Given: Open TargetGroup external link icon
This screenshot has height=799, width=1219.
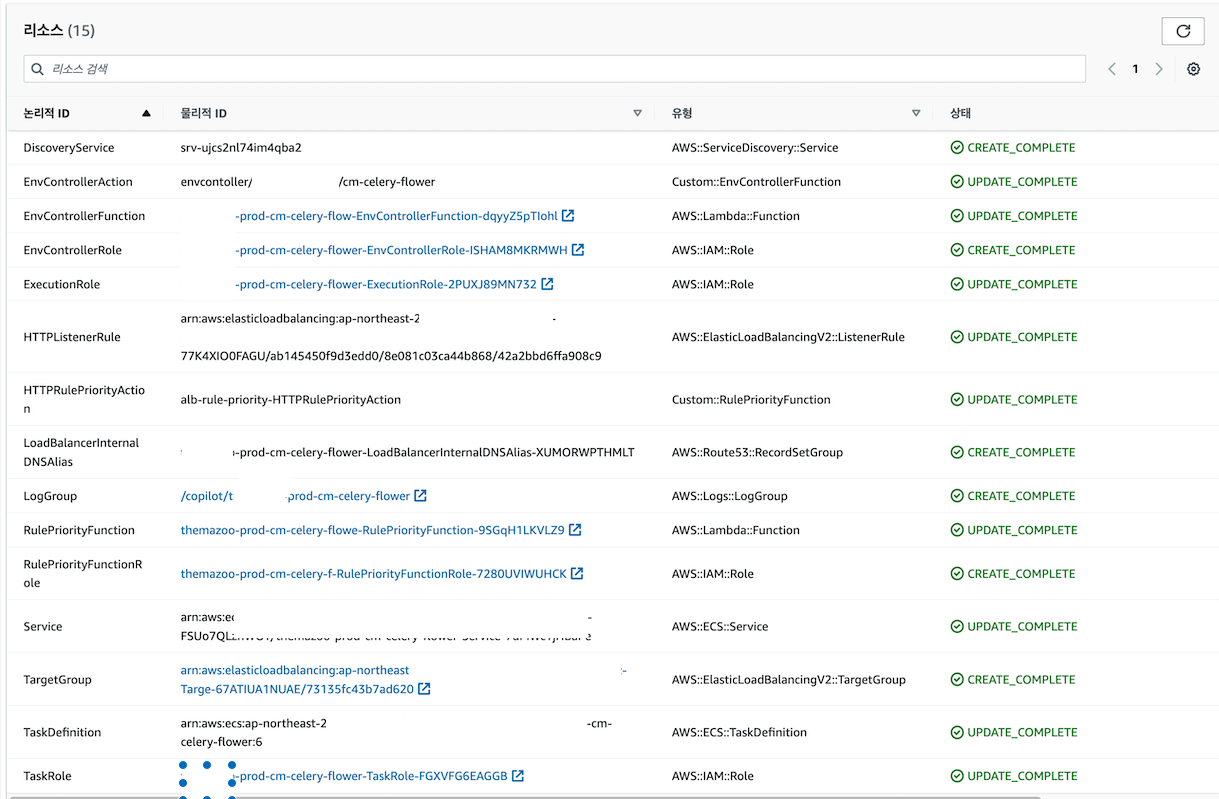Looking at the screenshot, I should 424,688.
